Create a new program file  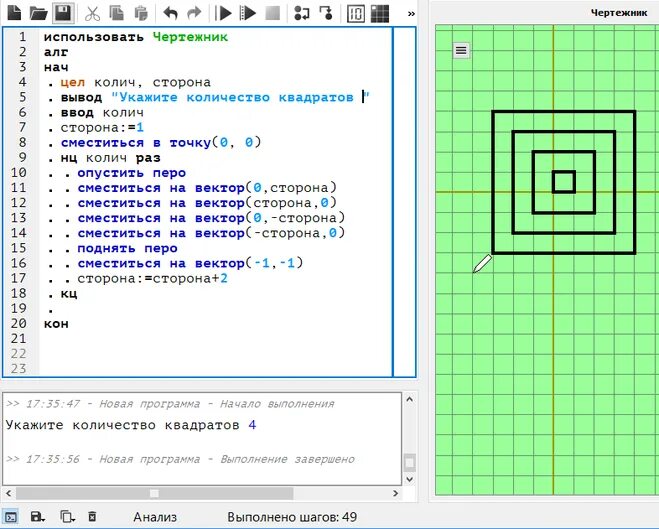[x=14, y=12]
